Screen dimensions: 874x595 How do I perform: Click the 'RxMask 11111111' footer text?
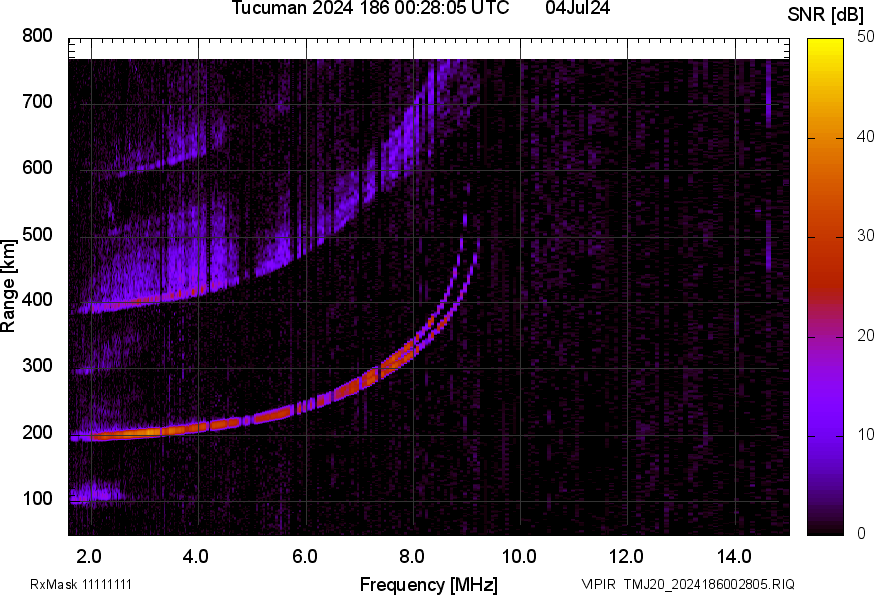point(81,584)
